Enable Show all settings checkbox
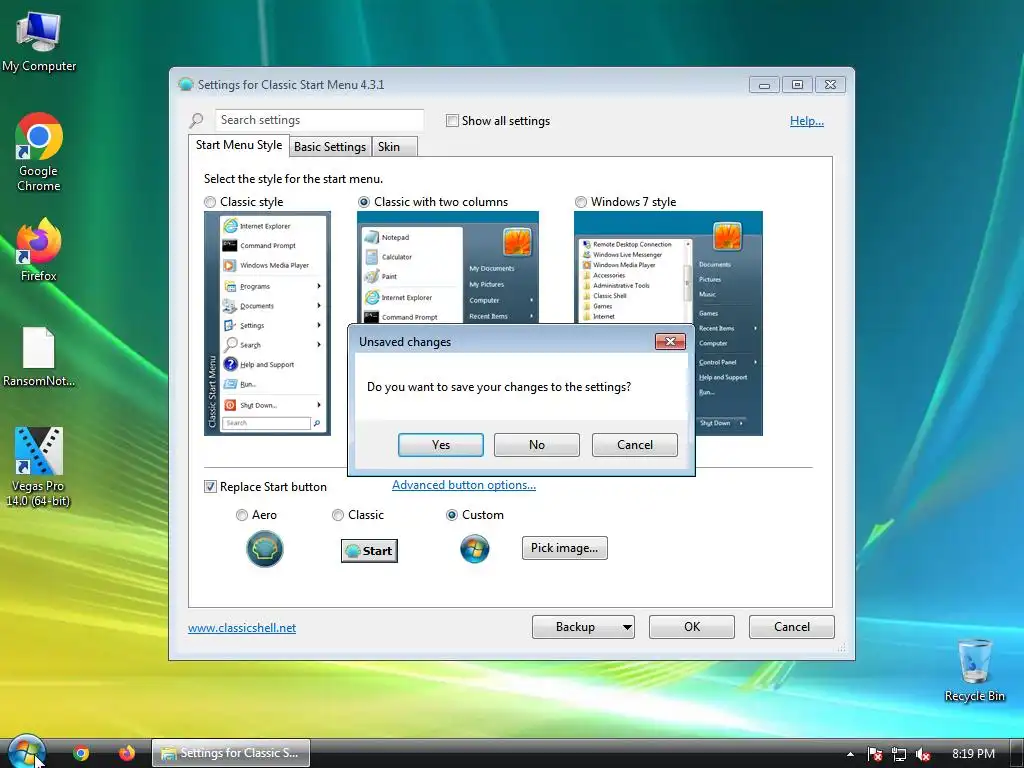Screen dimensions: 1024x768 (x=452, y=121)
